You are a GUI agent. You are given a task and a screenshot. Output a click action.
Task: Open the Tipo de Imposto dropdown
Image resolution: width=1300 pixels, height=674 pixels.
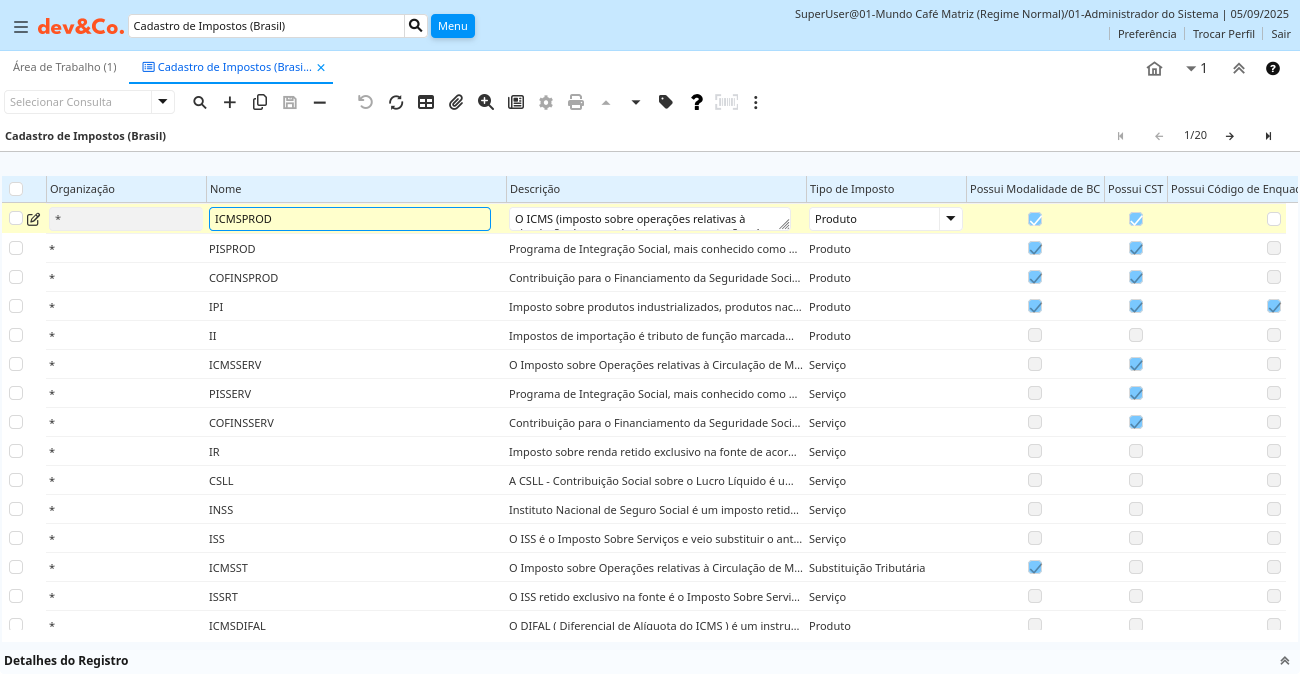pos(950,219)
